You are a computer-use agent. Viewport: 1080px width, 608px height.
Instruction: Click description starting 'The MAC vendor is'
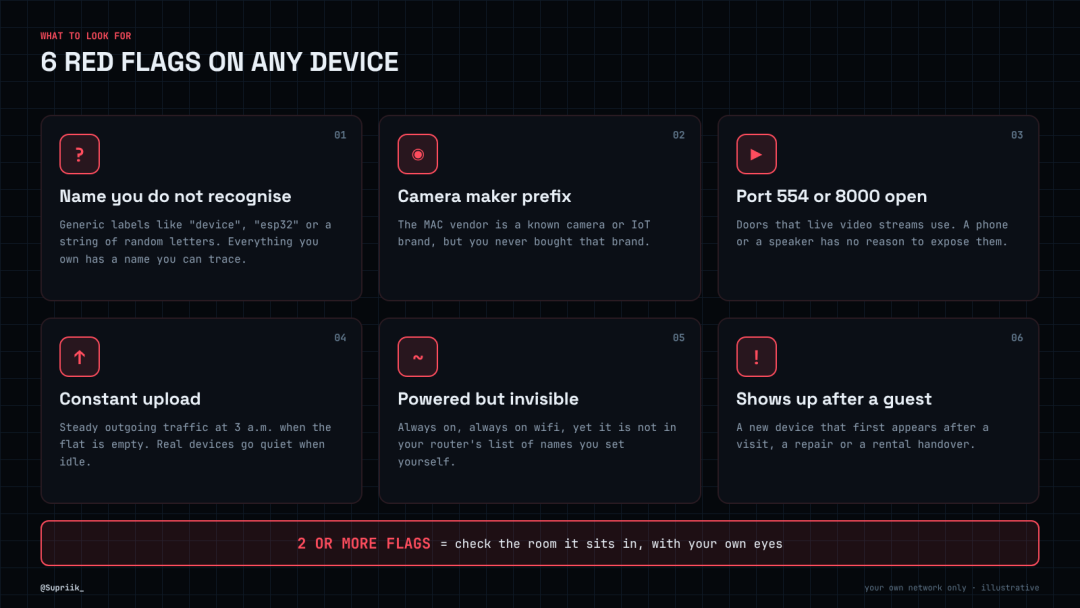[524, 233]
